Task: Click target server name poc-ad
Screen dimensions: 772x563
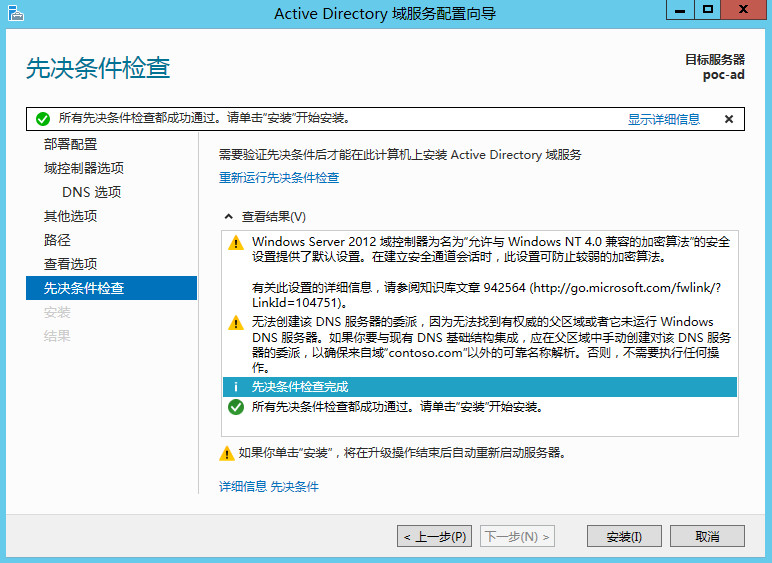Action: tap(723, 75)
